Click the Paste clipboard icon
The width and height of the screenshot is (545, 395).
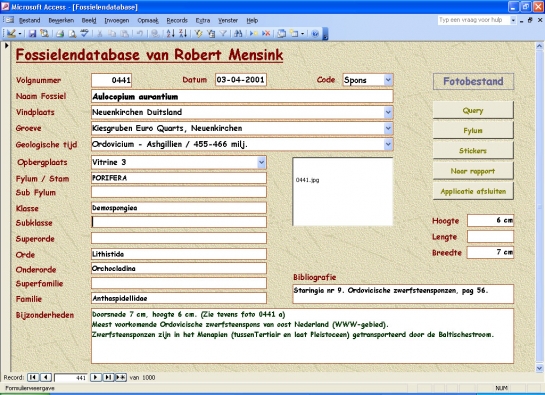124,33
